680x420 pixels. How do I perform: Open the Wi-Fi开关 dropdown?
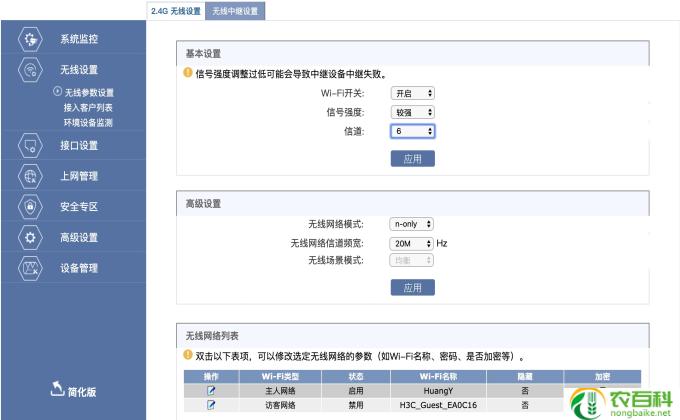(412, 93)
